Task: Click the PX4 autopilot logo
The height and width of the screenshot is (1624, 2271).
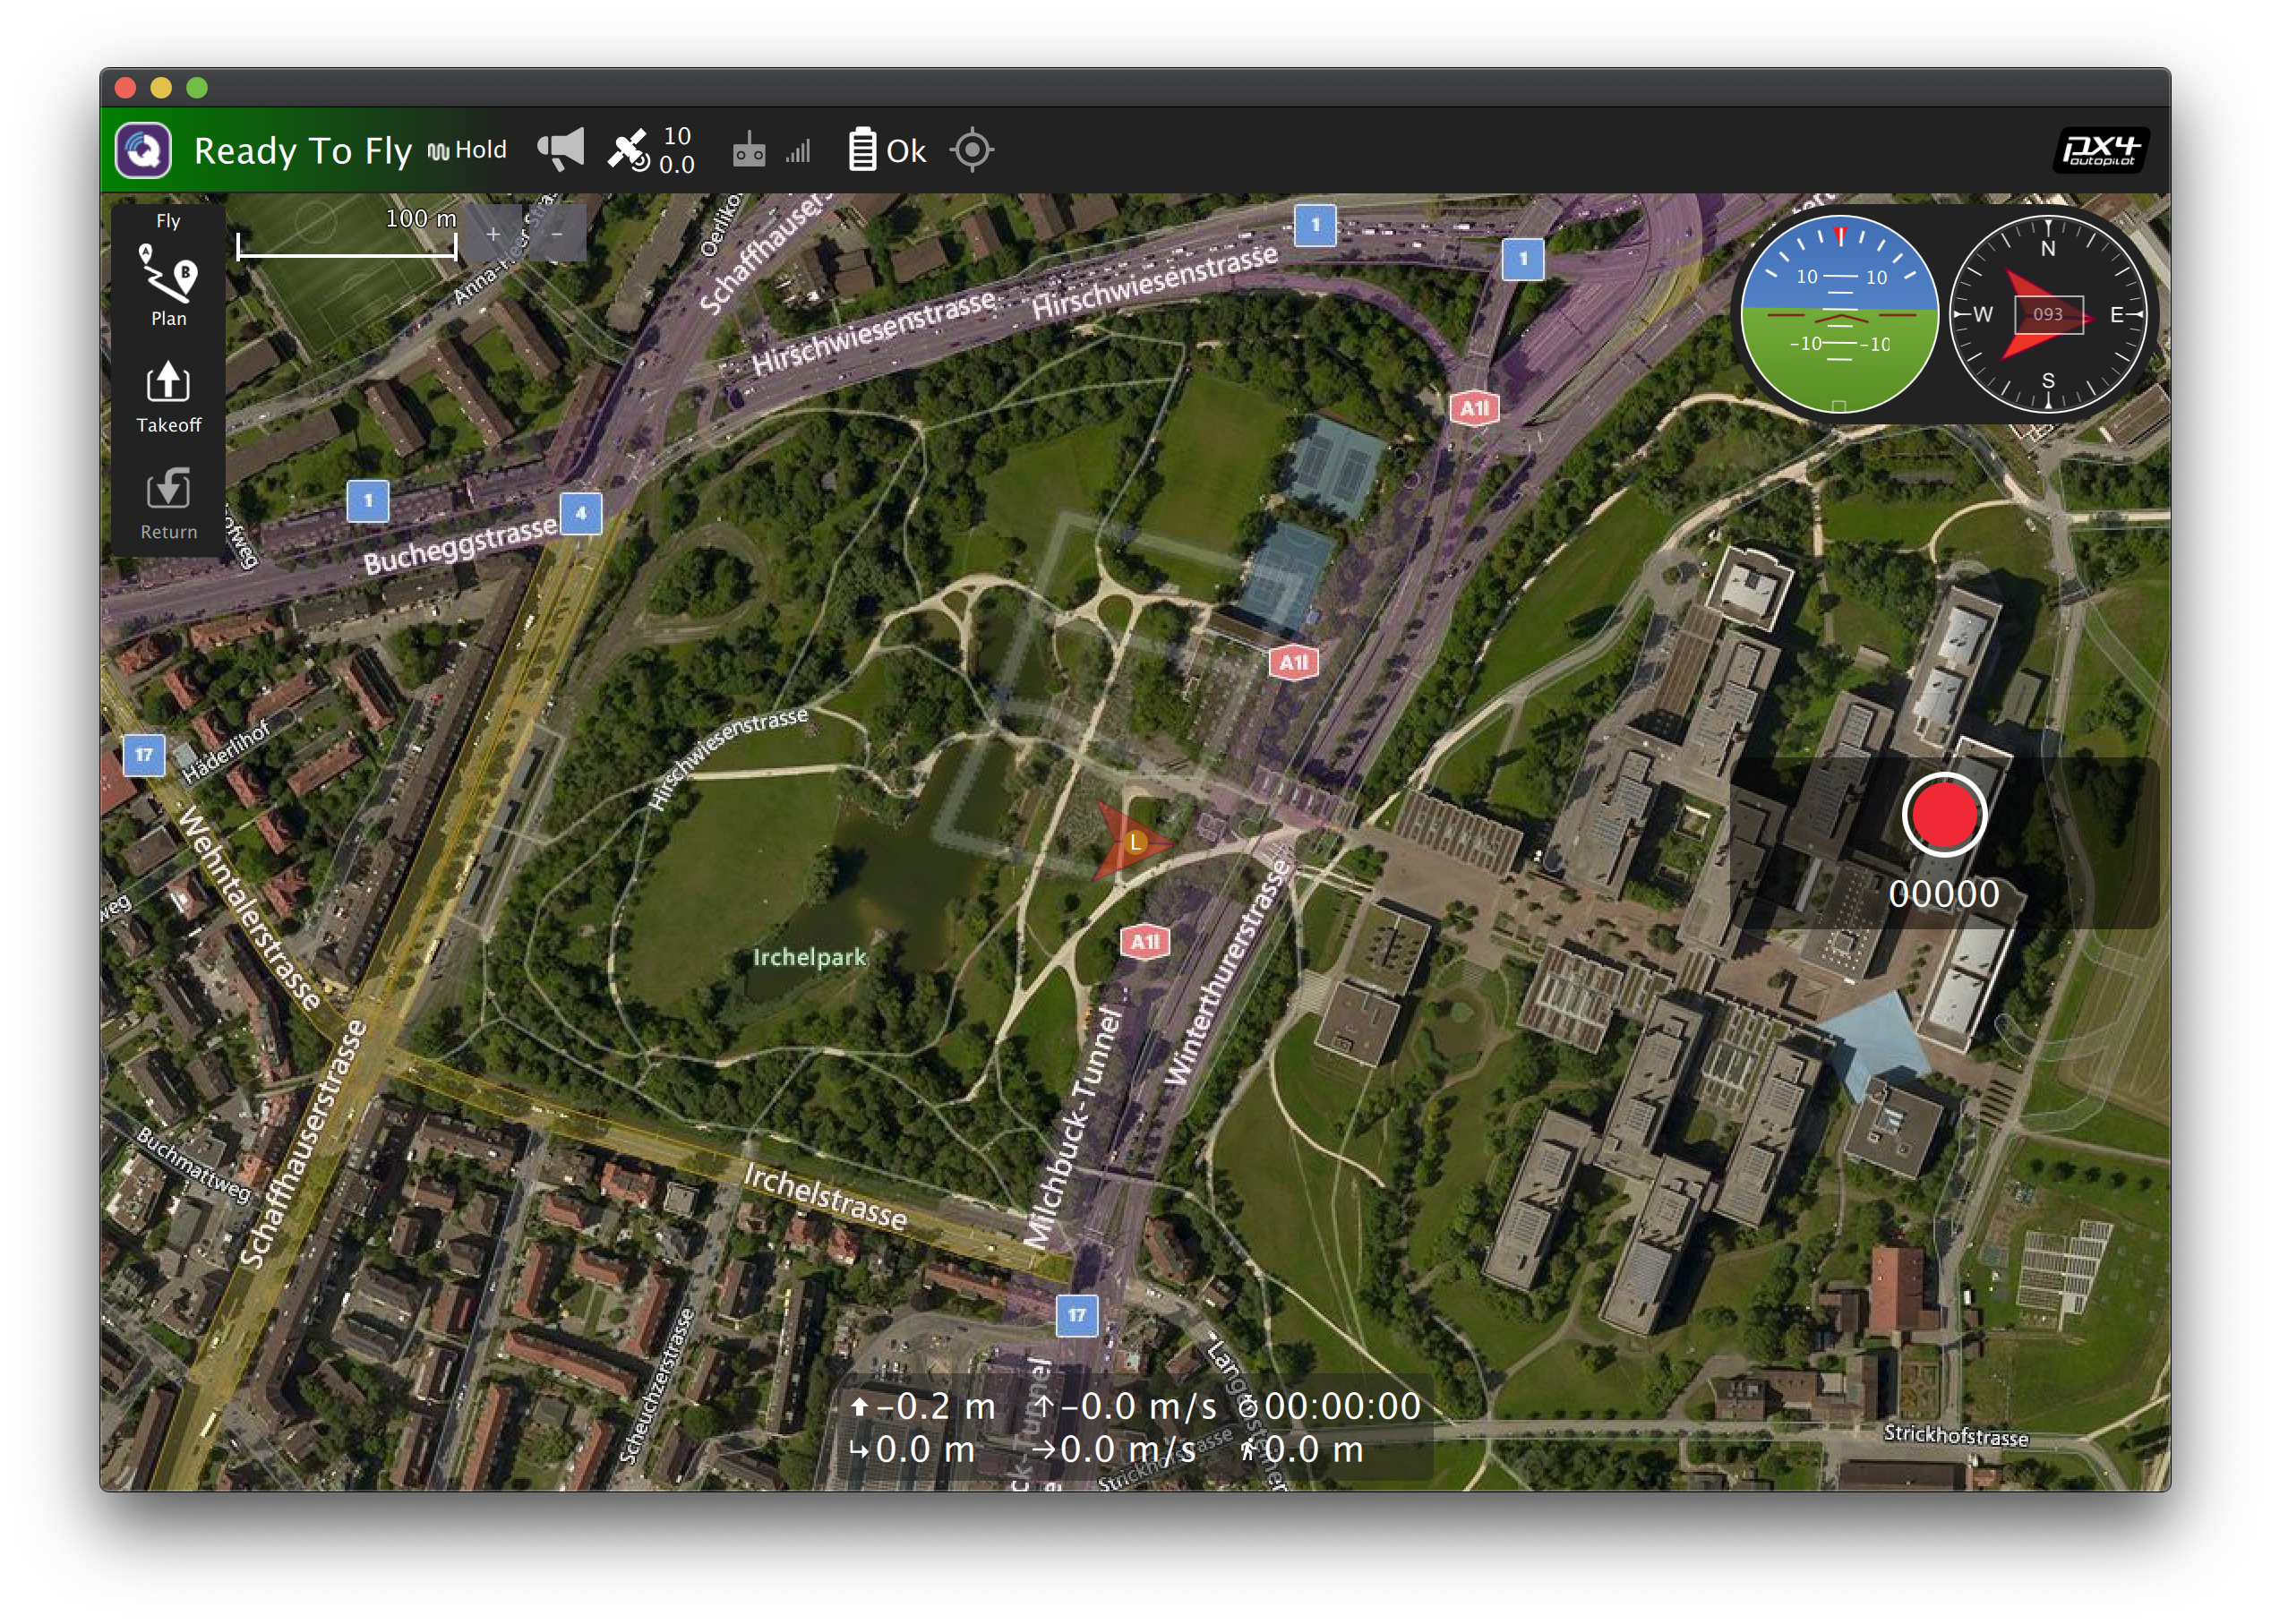Action: (2100, 151)
